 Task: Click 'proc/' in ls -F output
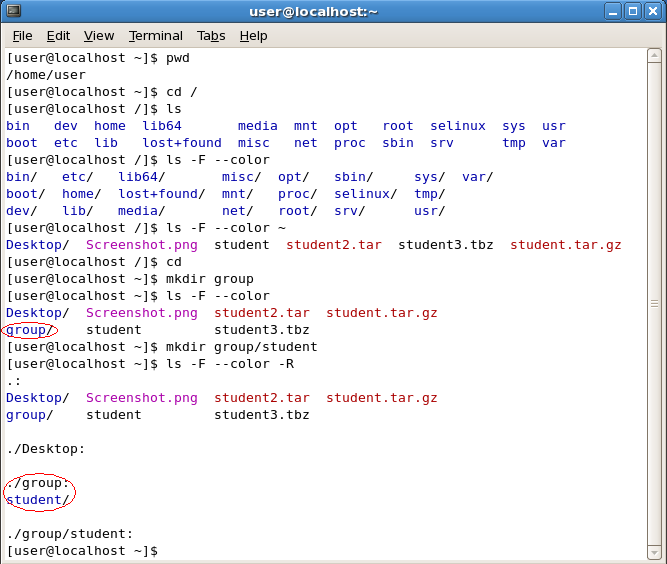[298, 194]
